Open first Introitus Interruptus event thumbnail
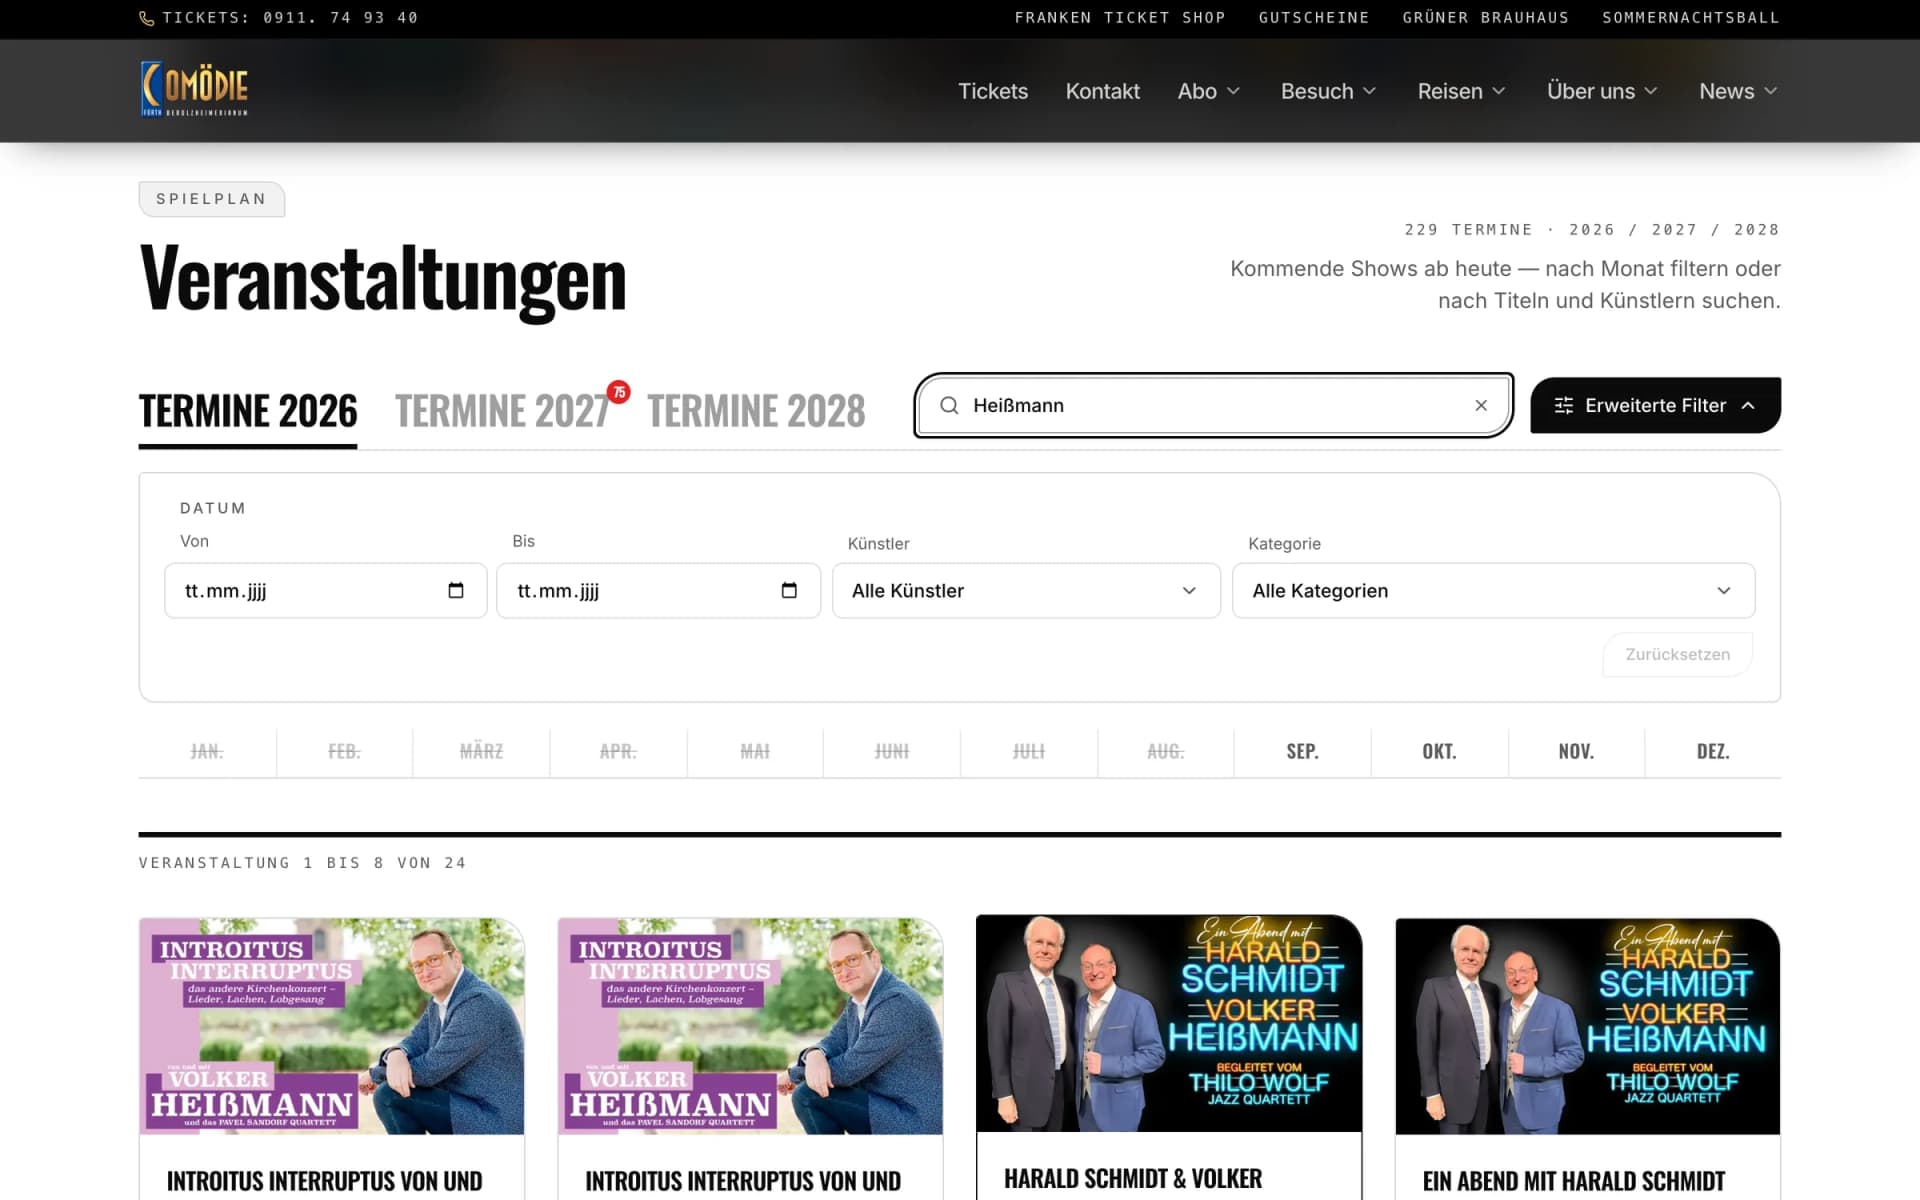 [331, 1026]
